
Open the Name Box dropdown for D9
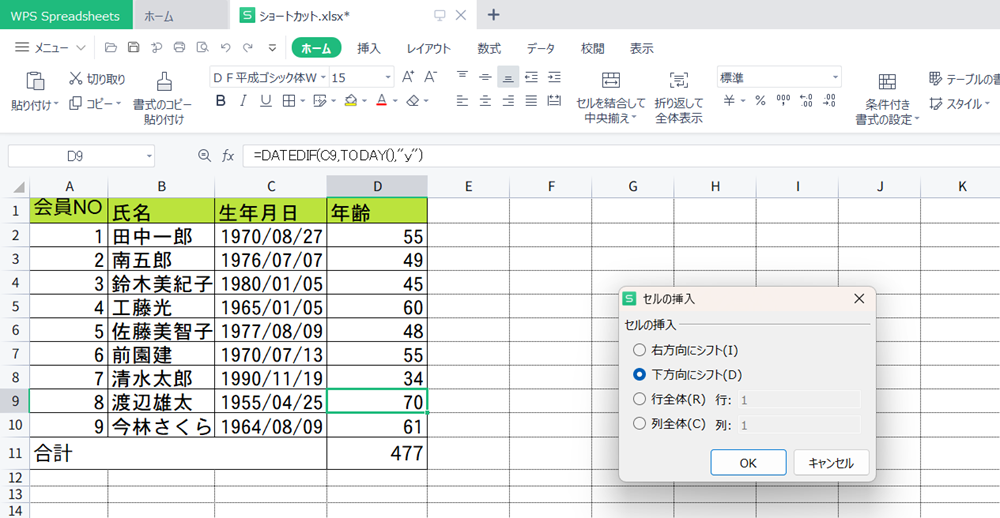149,156
